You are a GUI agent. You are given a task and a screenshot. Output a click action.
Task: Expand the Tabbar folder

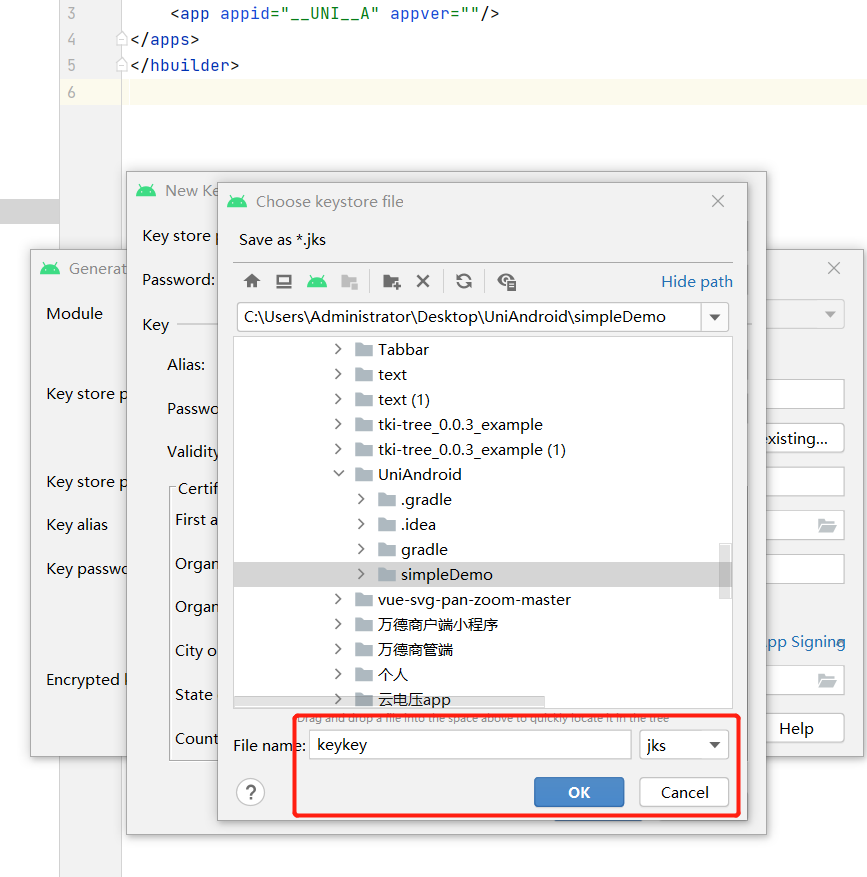(338, 349)
